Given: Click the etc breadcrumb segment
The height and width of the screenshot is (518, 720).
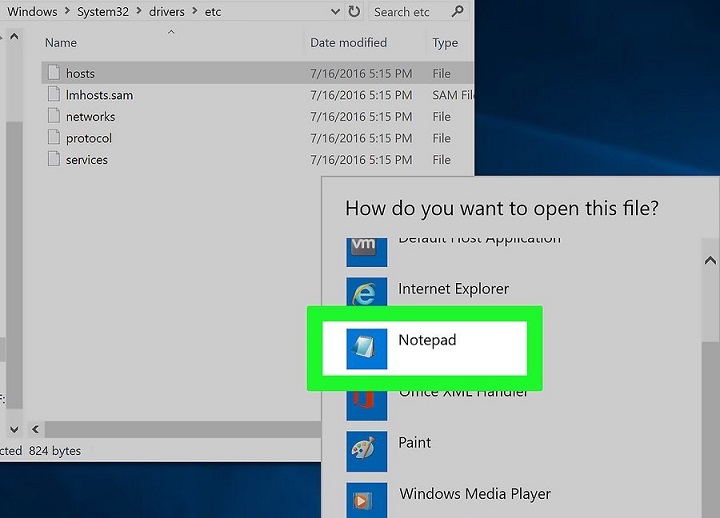Looking at the screenshot, I should (213, 11).
